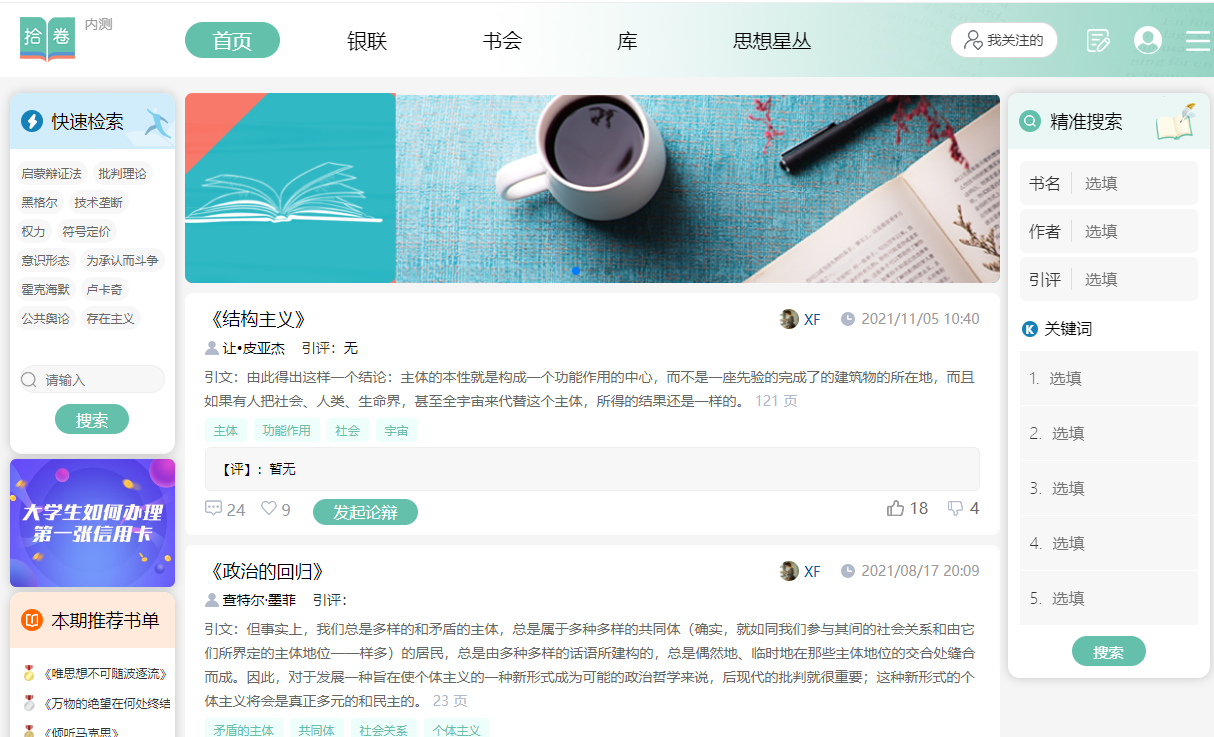Image resolution: width=1214 pixels, height=737 pixels.
Task: Switch to the 银联 navigation tab
Action: (x=367, y=41)
